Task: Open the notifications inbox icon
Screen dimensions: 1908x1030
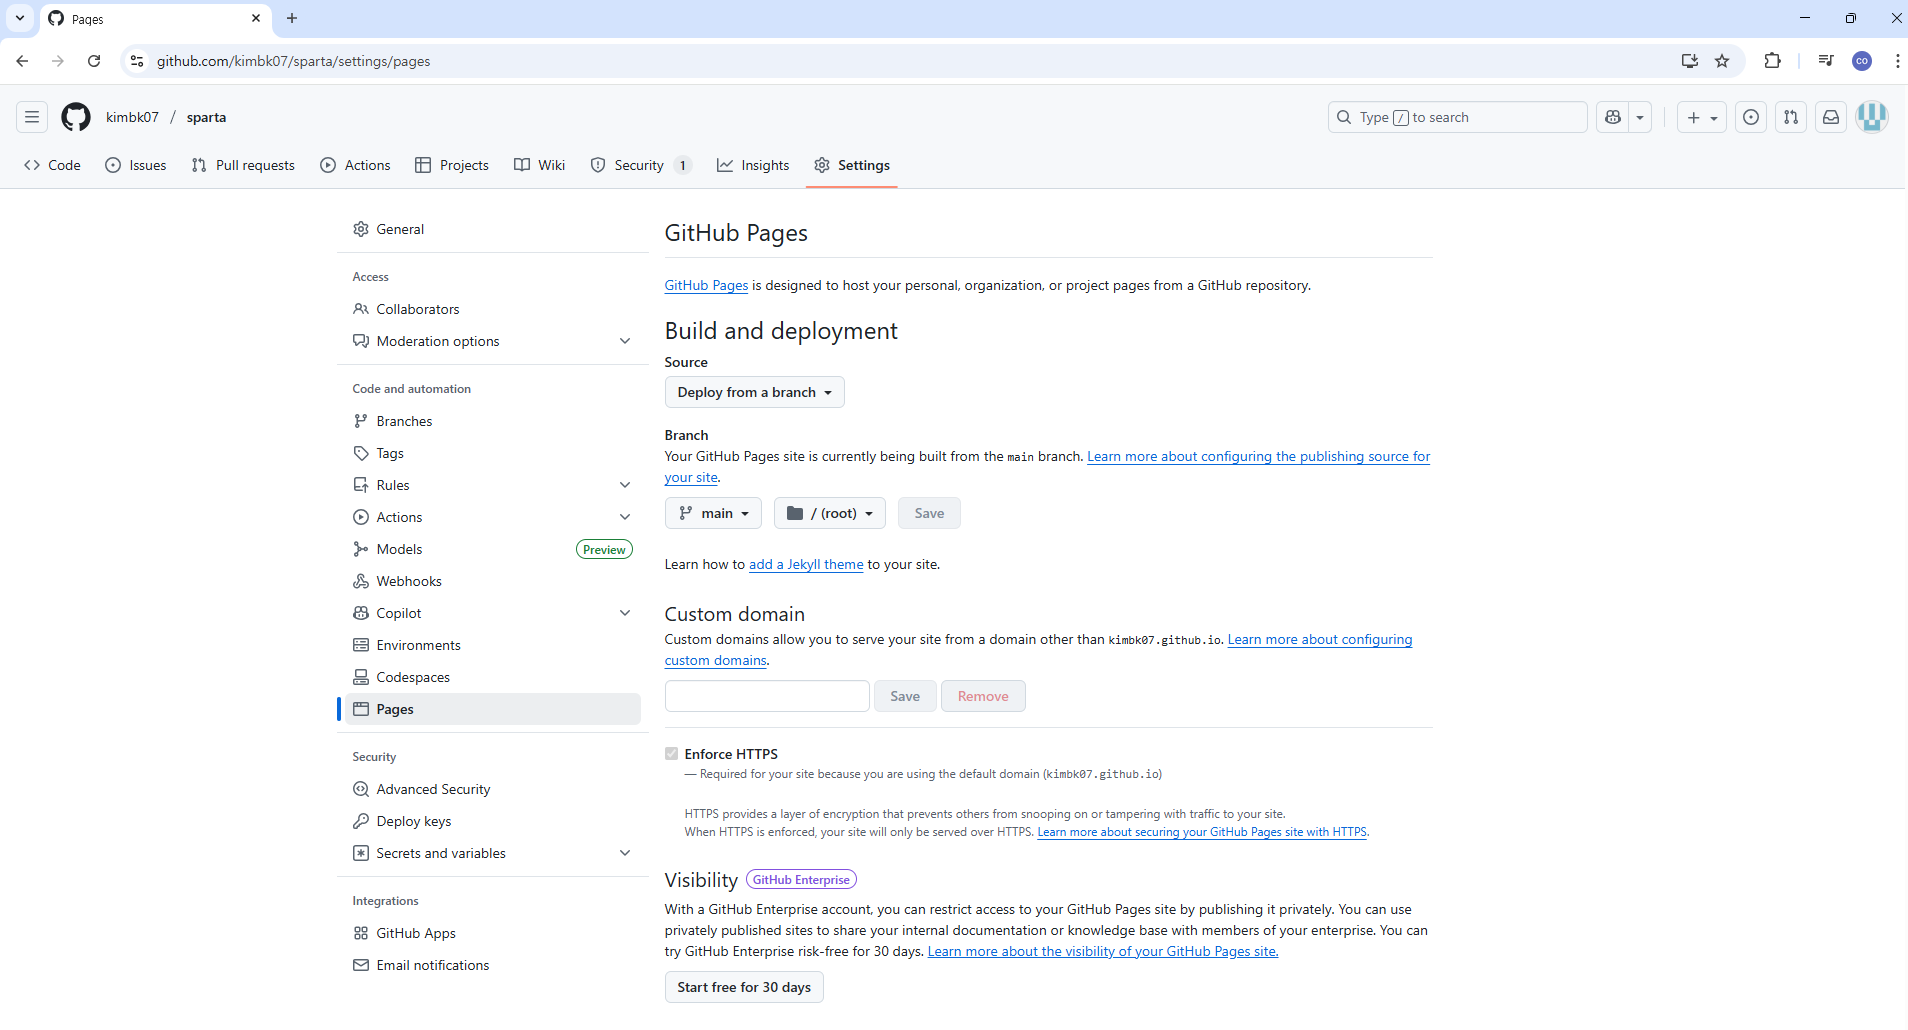Action: point(1831,117)
